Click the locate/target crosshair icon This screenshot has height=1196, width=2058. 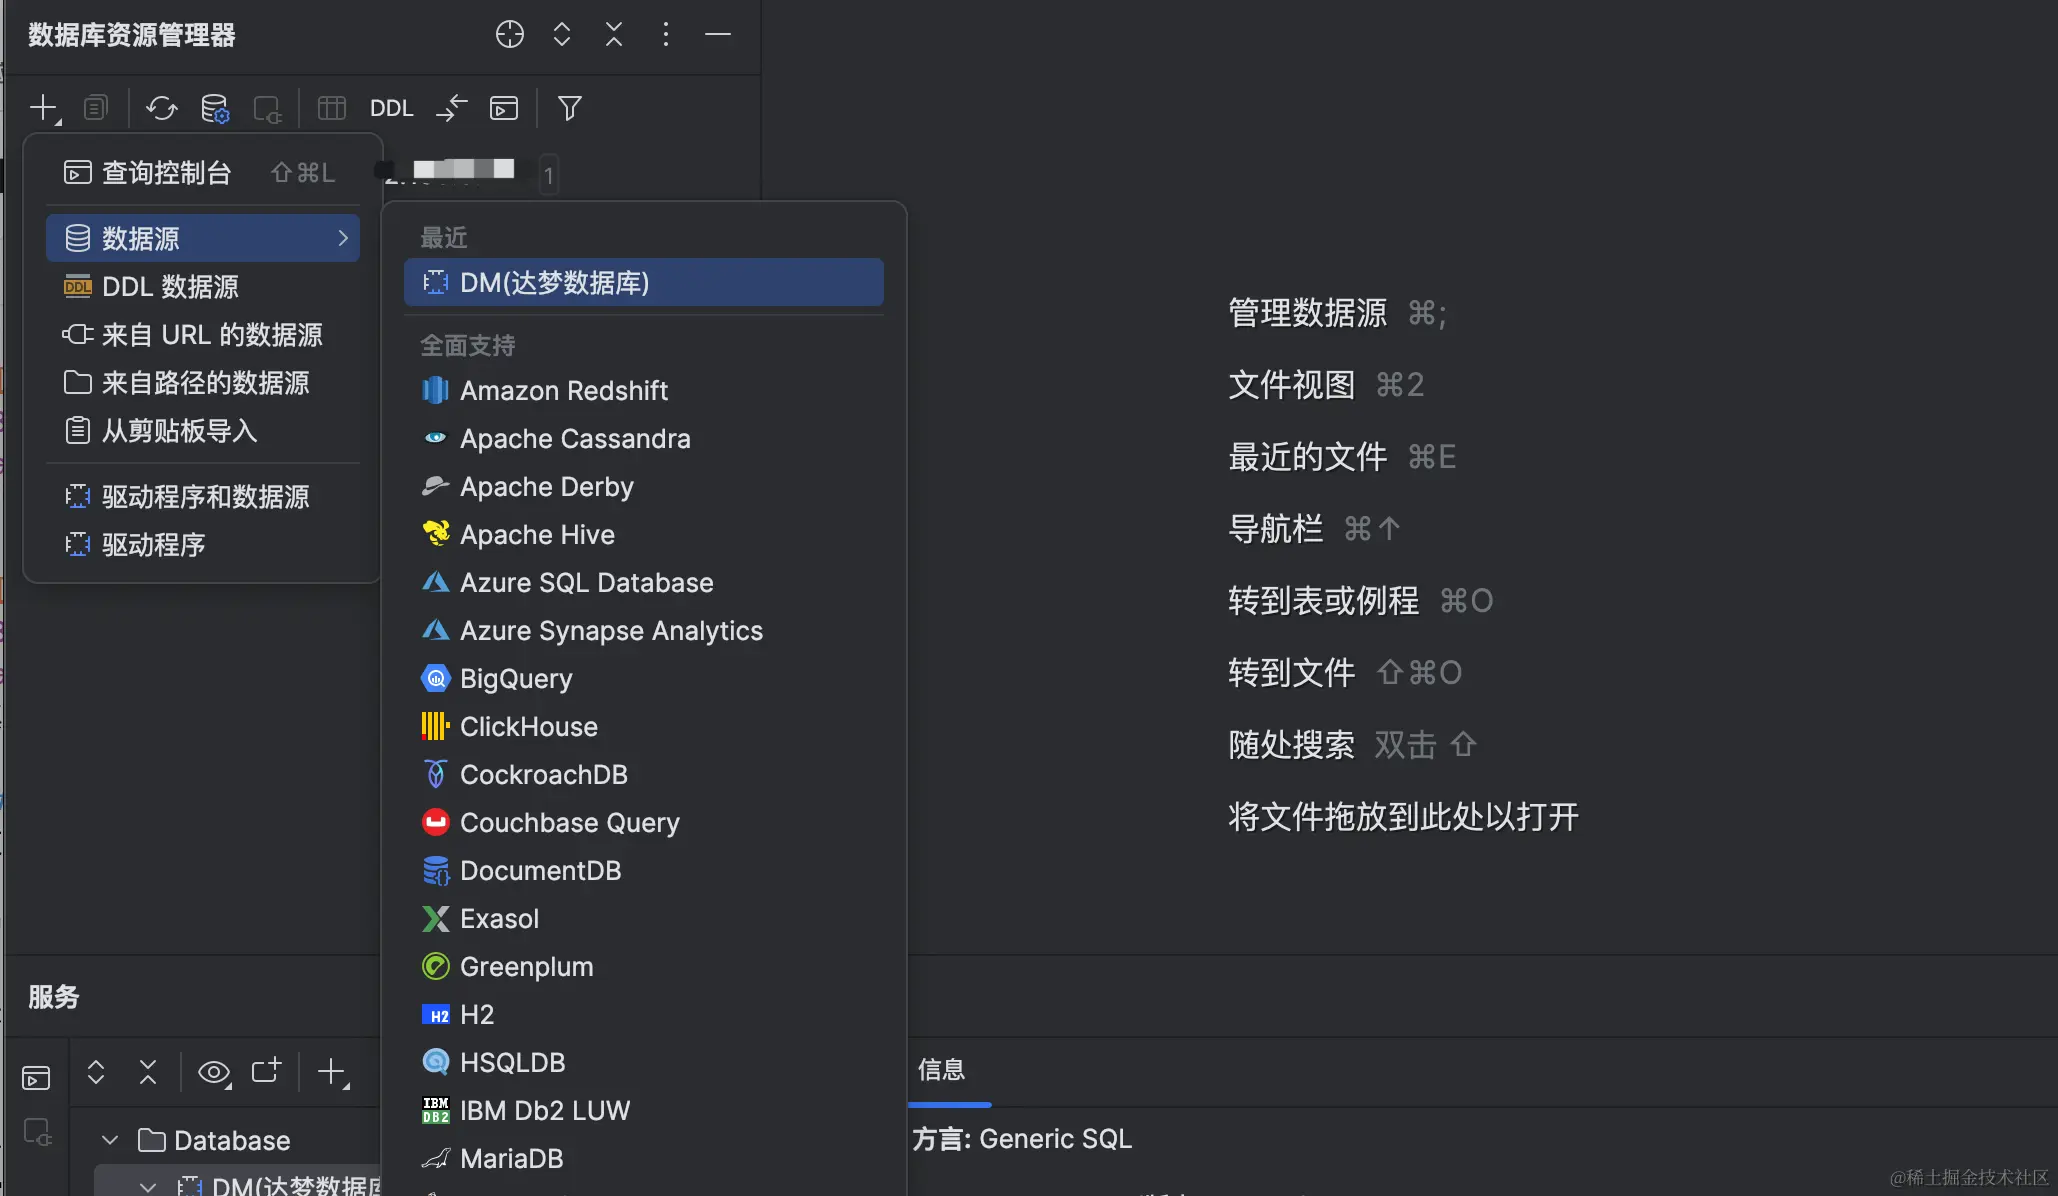pos(510,34)
